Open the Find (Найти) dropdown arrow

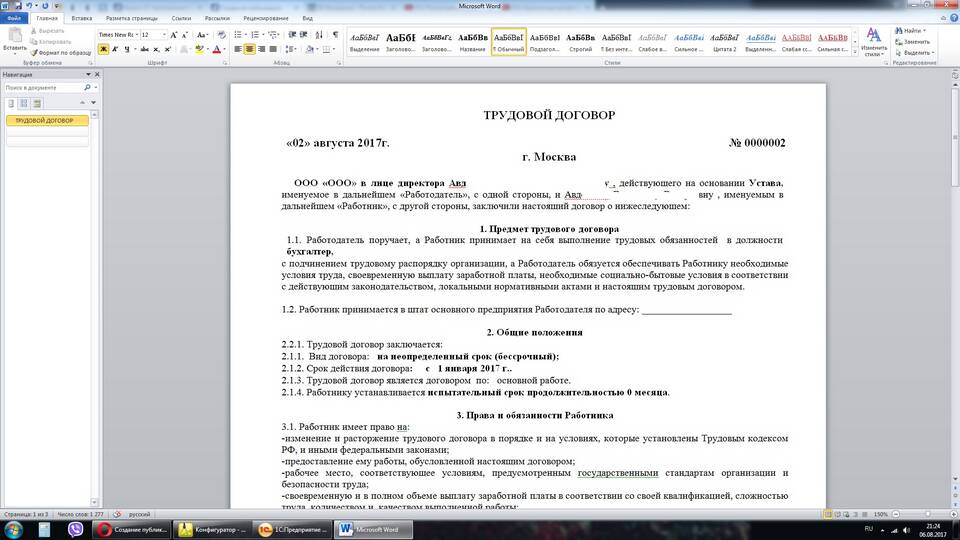(924, 31)
